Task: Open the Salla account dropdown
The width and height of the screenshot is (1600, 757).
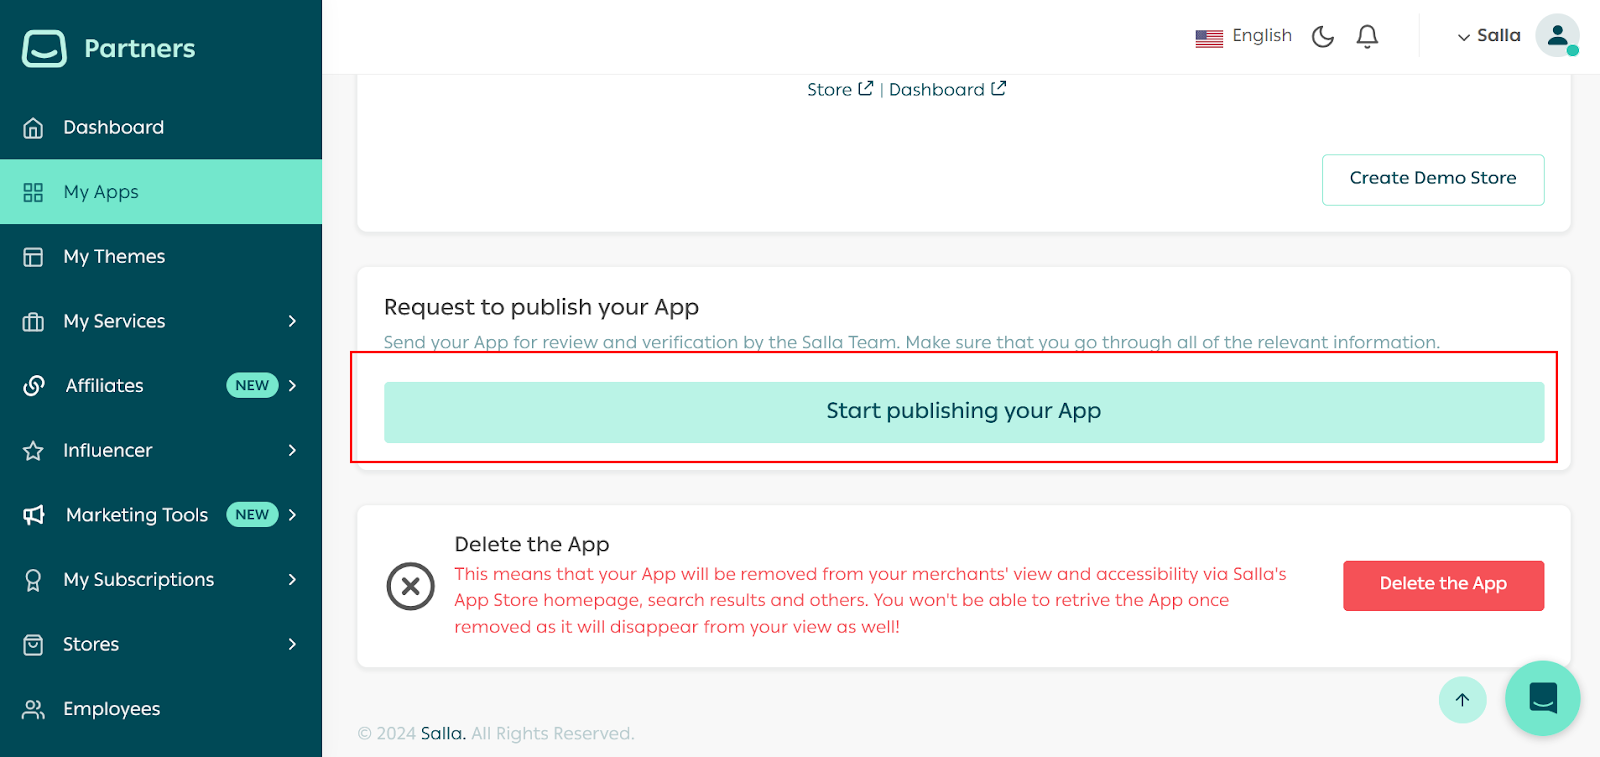Action: (1488, 36)
